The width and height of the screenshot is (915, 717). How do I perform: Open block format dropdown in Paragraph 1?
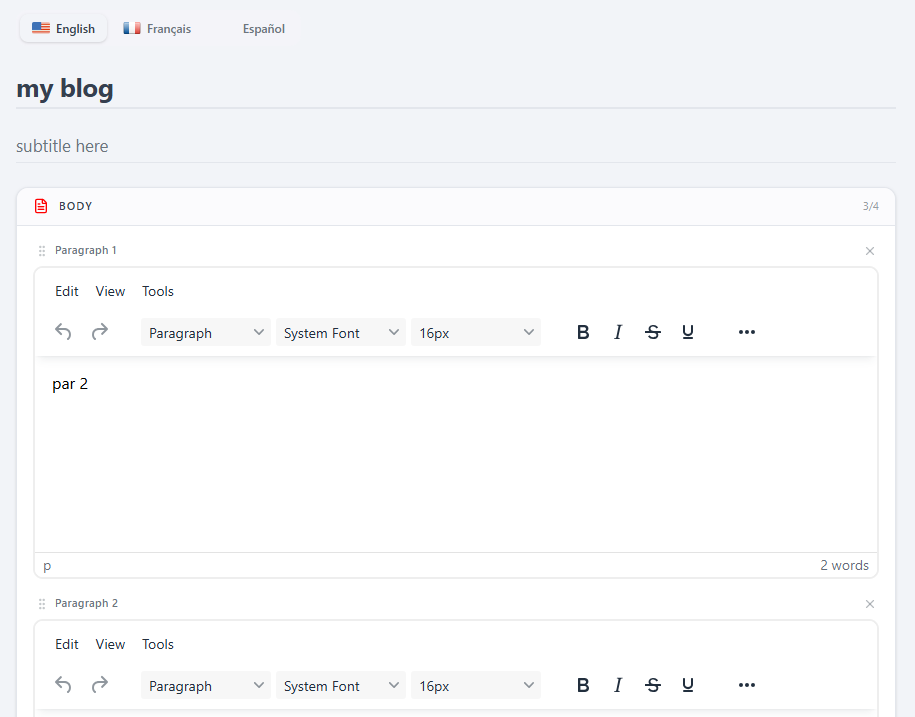(206, 333)
